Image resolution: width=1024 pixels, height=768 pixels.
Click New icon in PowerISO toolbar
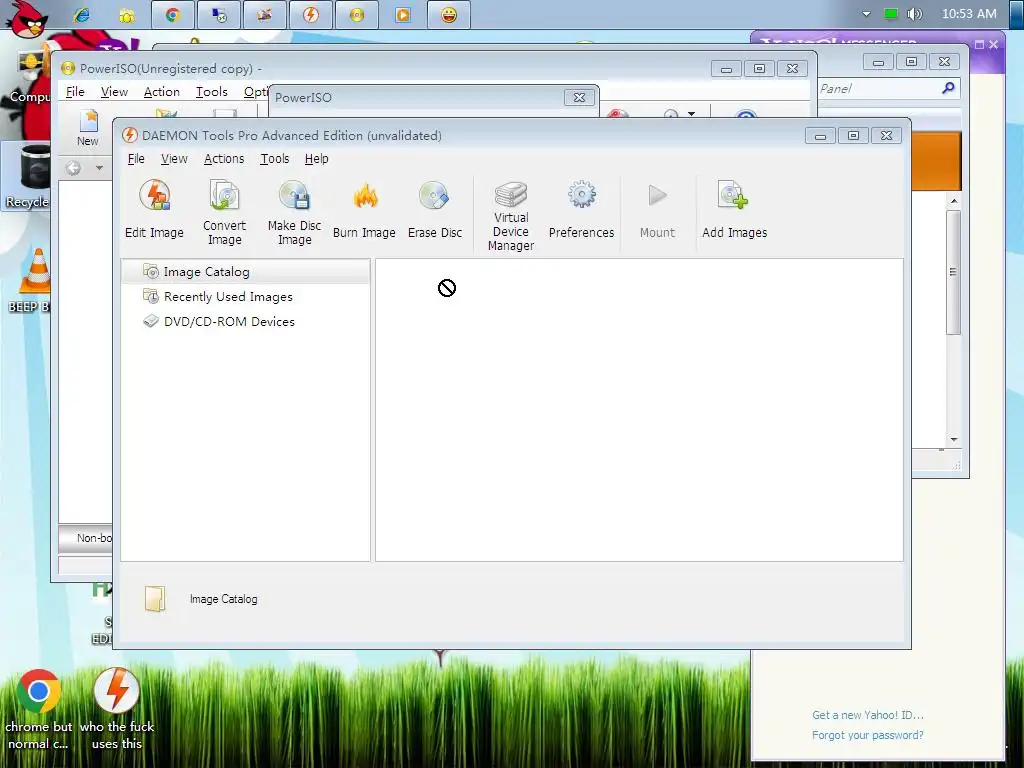(88, 129)
